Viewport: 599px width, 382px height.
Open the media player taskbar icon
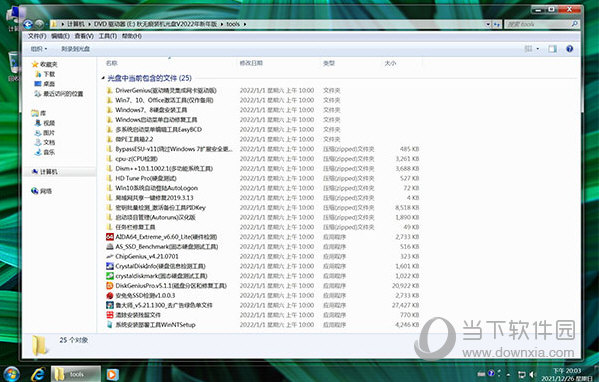[x=112, y=374]
